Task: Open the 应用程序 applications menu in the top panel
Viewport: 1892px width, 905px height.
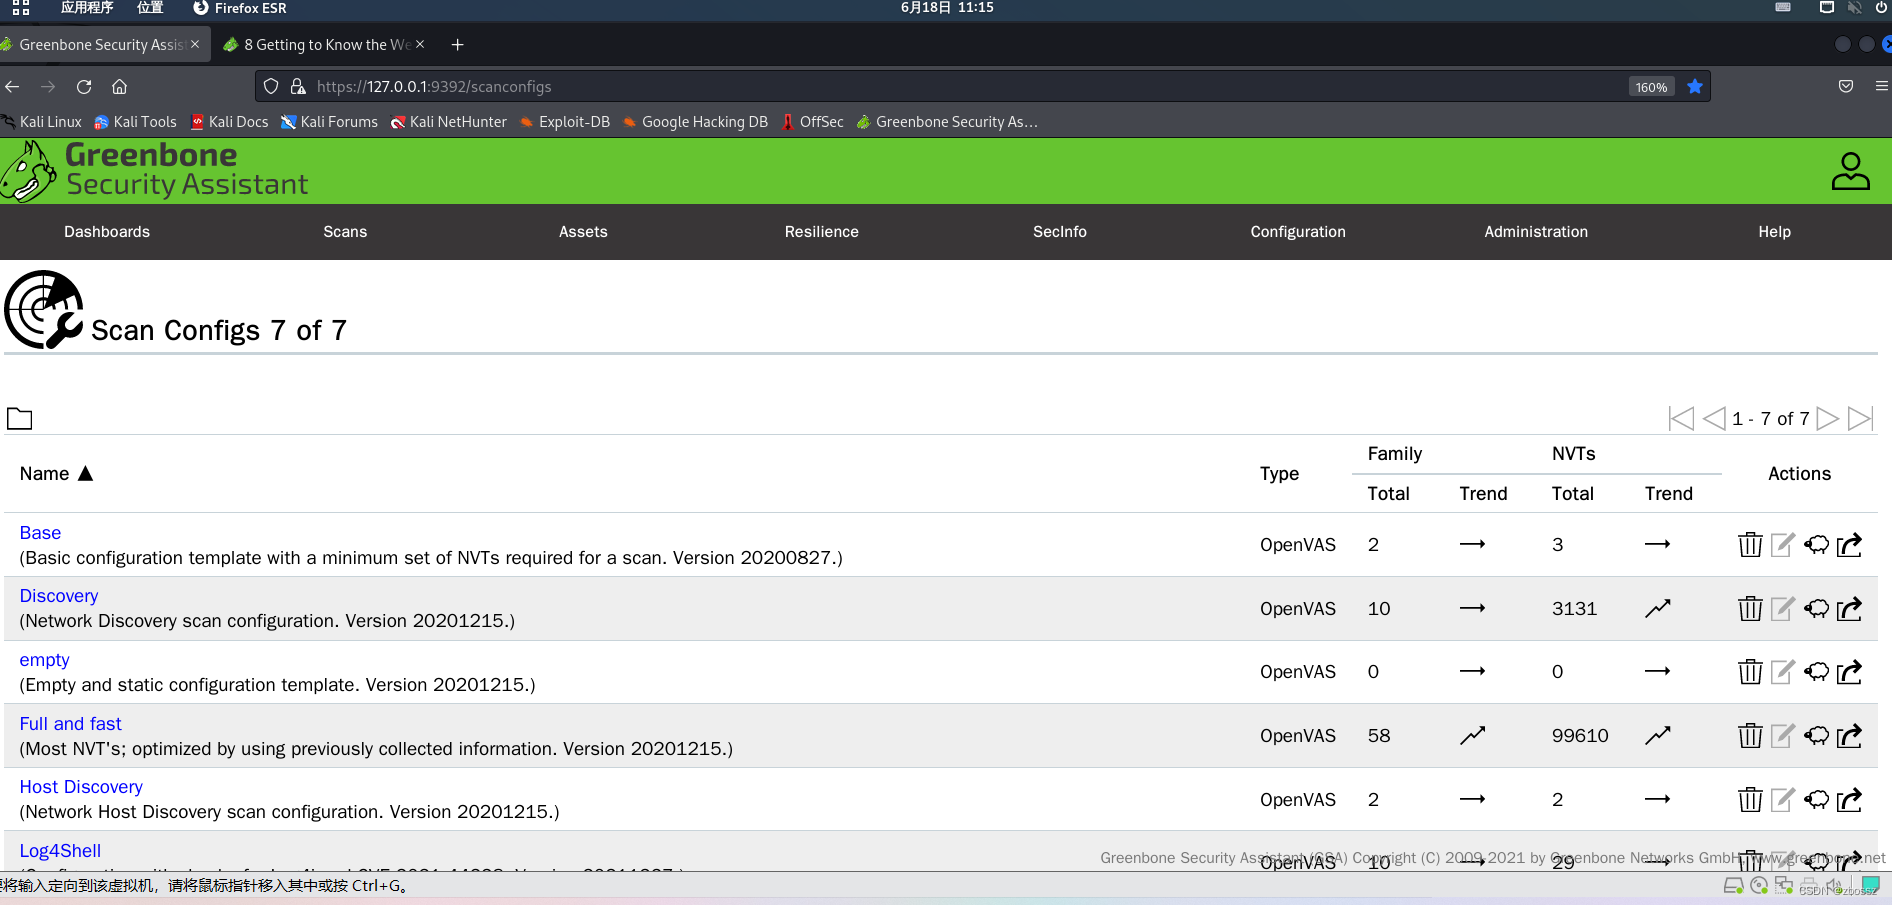Action: 87,8
